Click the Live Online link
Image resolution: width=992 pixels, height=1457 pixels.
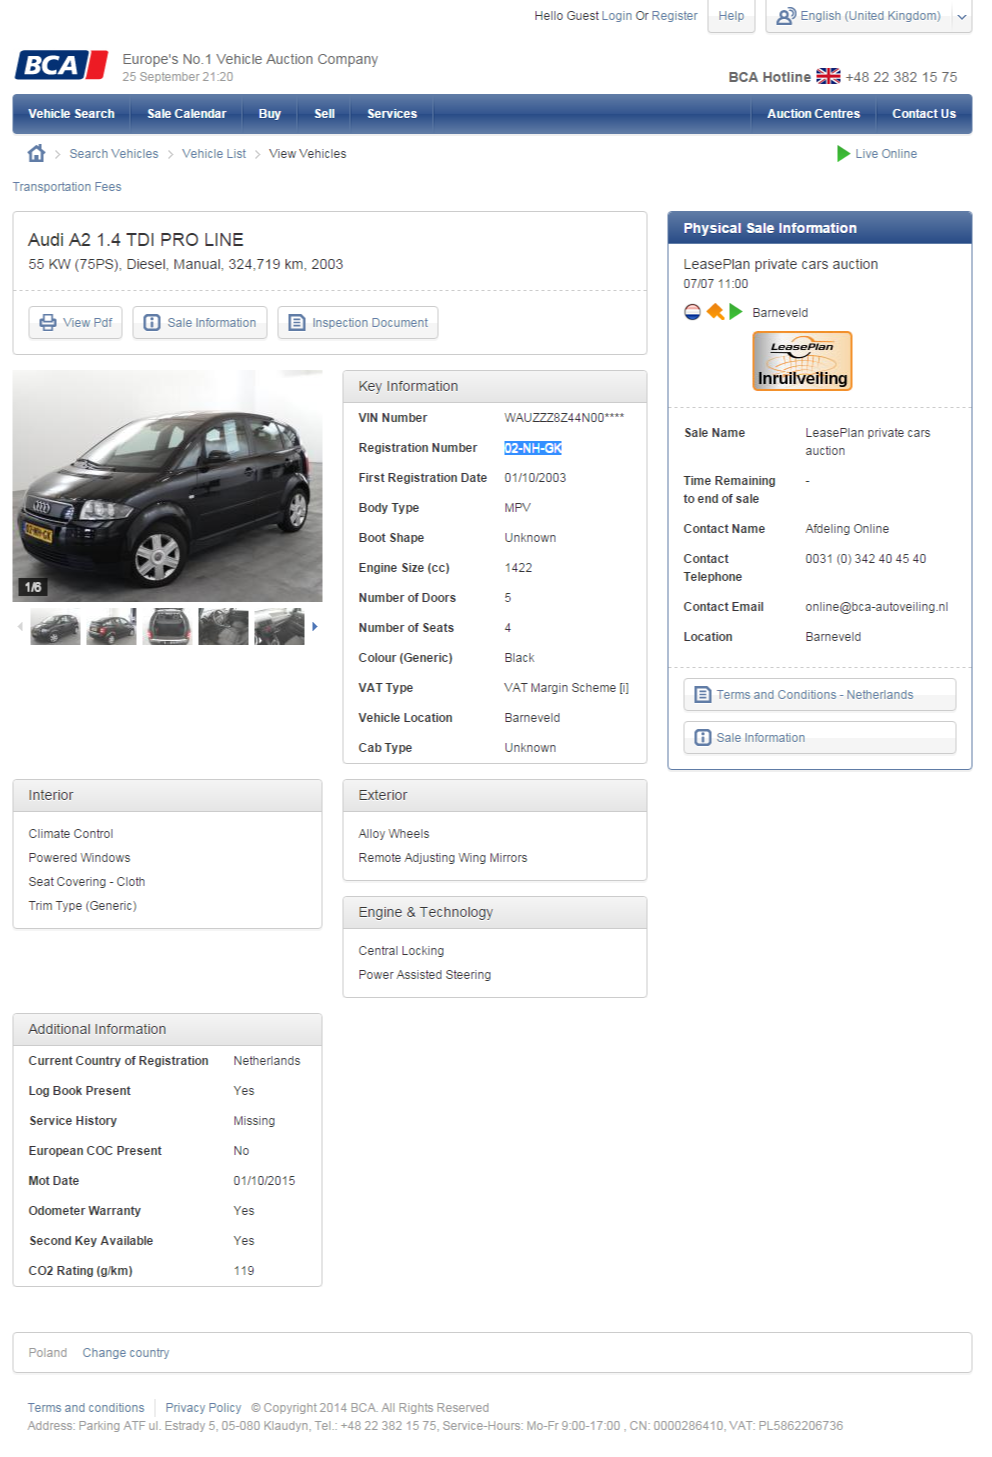885,154
